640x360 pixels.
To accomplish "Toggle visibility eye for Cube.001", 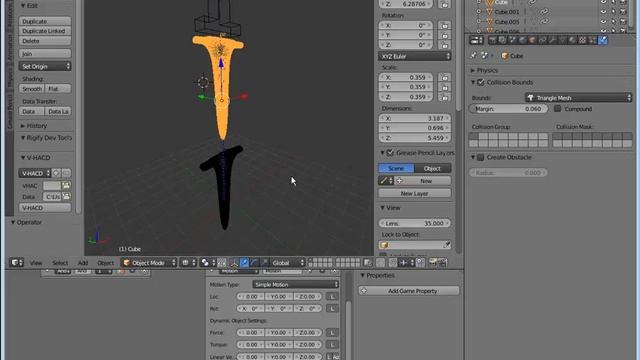I will (603, 12).
